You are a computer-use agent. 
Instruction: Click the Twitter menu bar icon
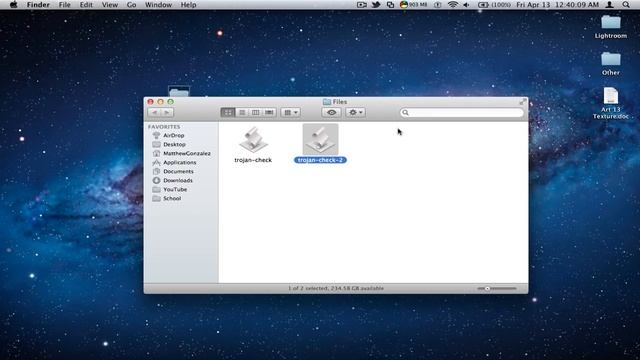(376, 5)
